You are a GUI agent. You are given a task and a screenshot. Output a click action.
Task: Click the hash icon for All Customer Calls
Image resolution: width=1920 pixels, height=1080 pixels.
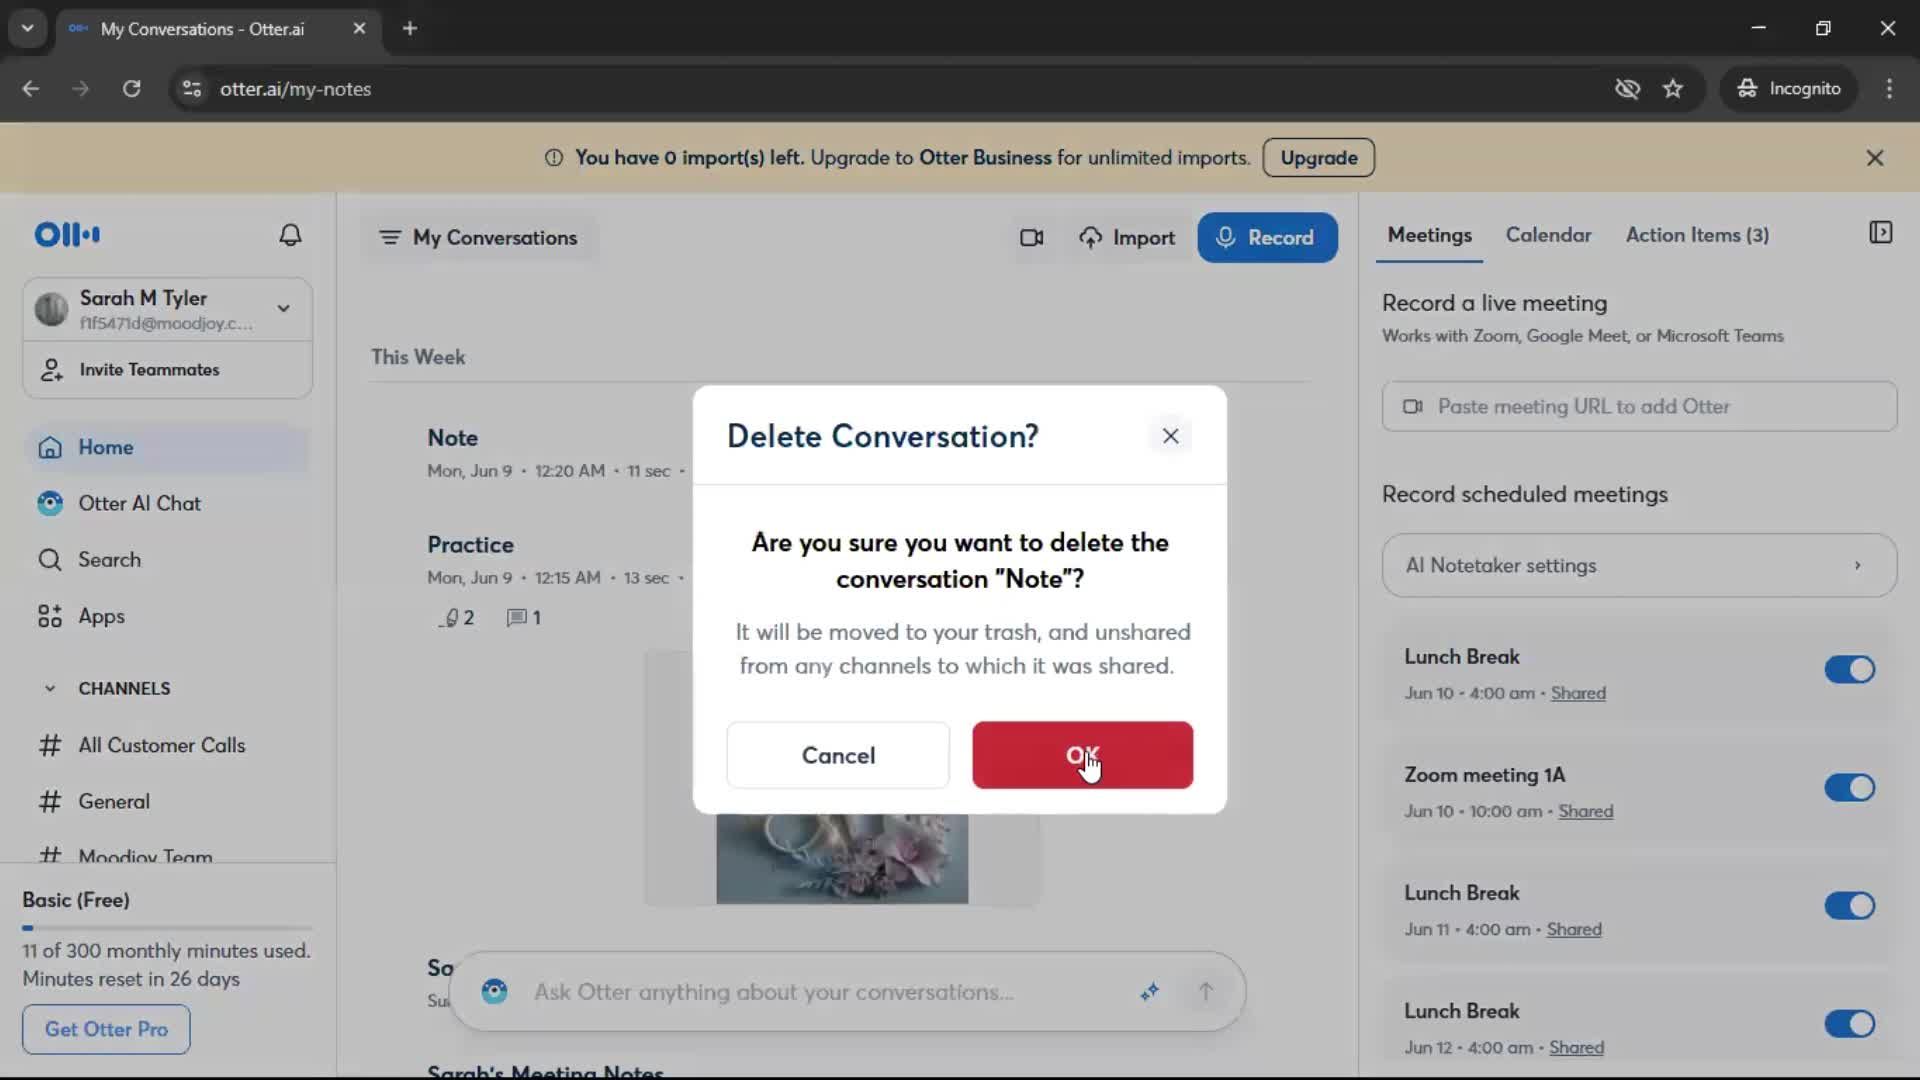point(50,745)
